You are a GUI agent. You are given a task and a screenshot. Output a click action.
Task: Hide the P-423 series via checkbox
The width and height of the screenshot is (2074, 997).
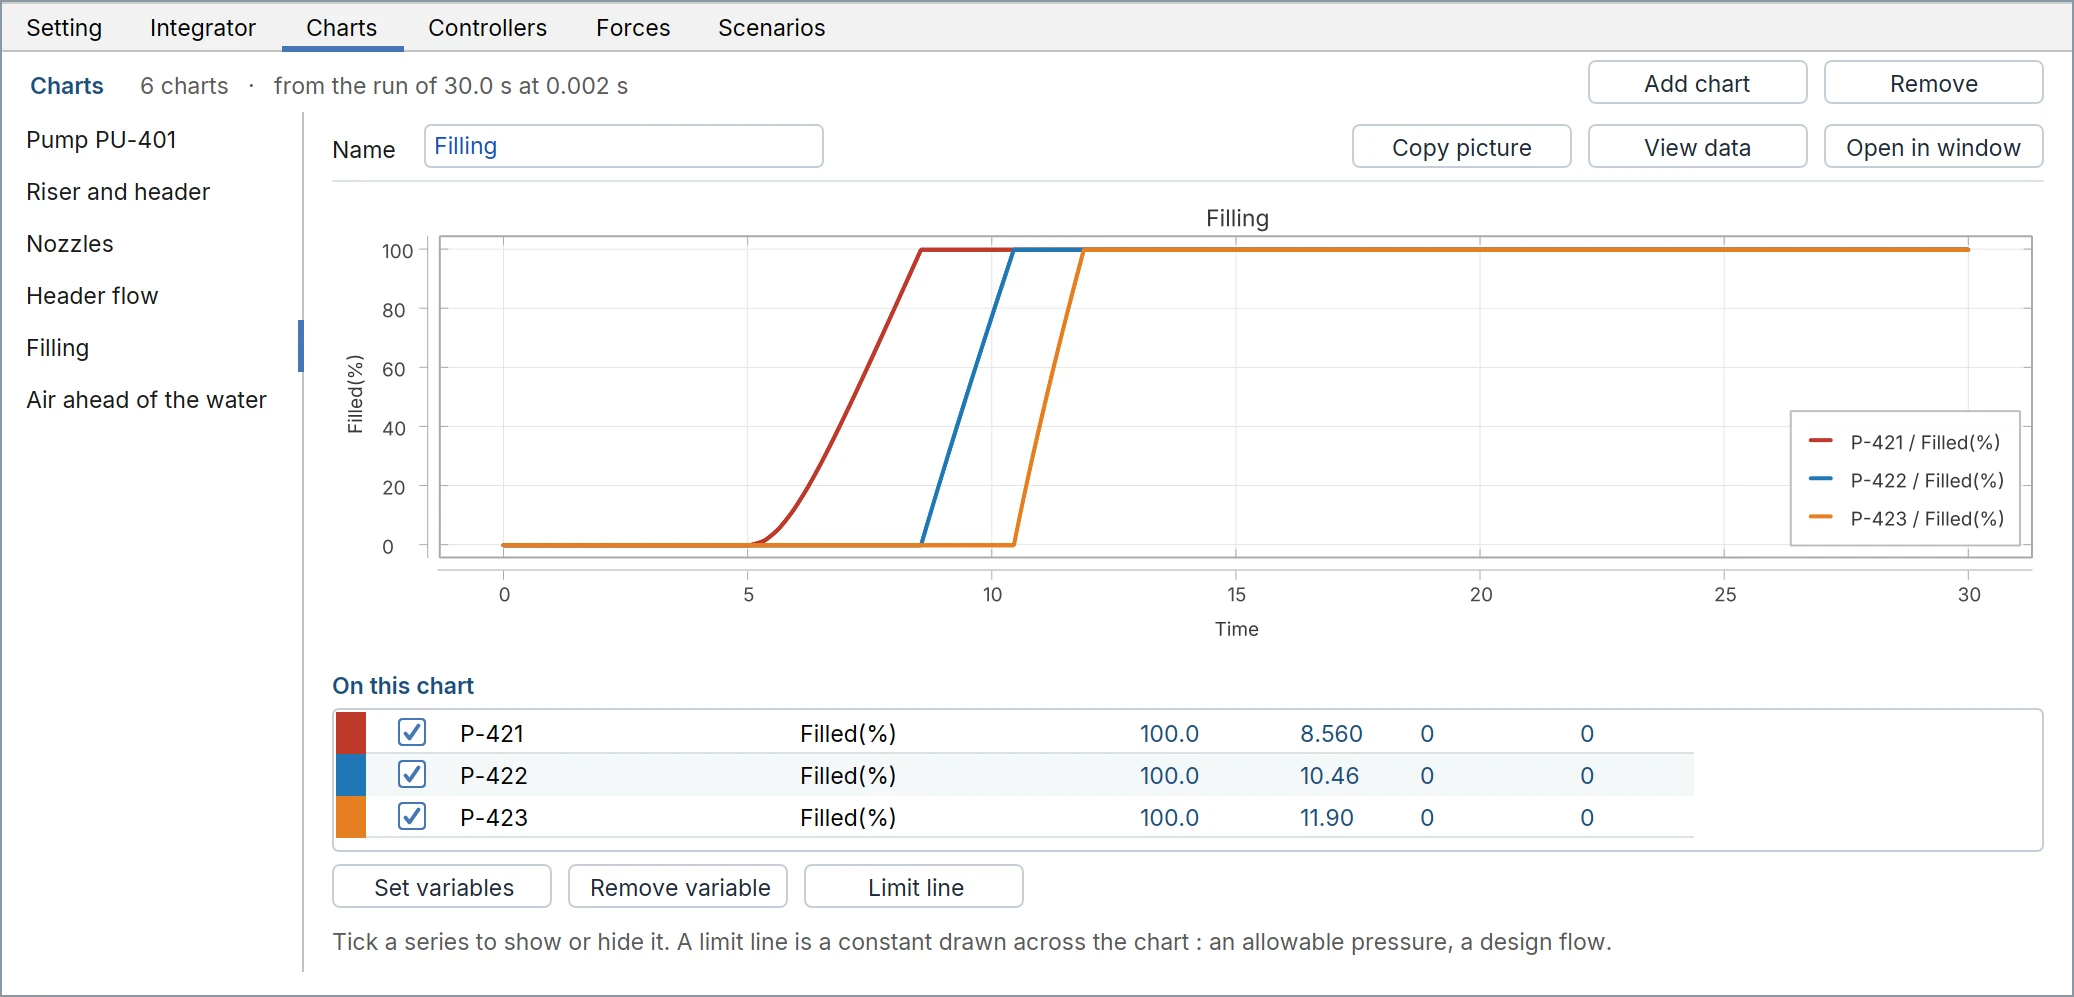coord(412,816)
